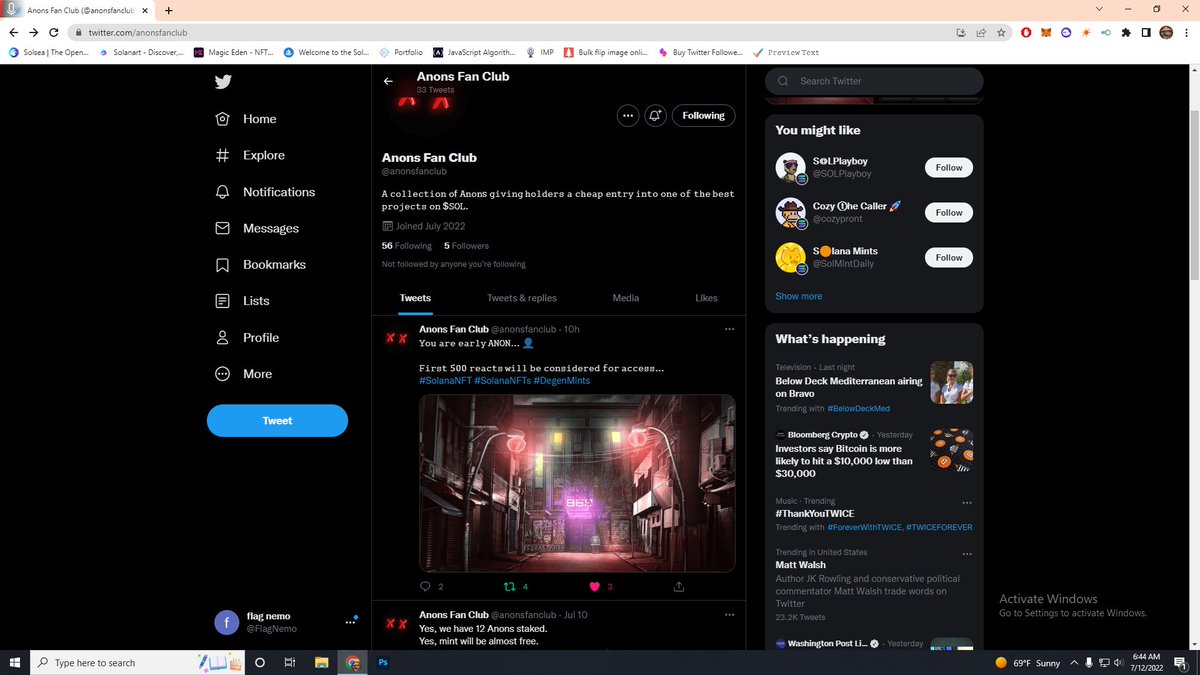Reply to the tweet with 2 replies
Screen dimensions: 1200x675
coord(426,586)
